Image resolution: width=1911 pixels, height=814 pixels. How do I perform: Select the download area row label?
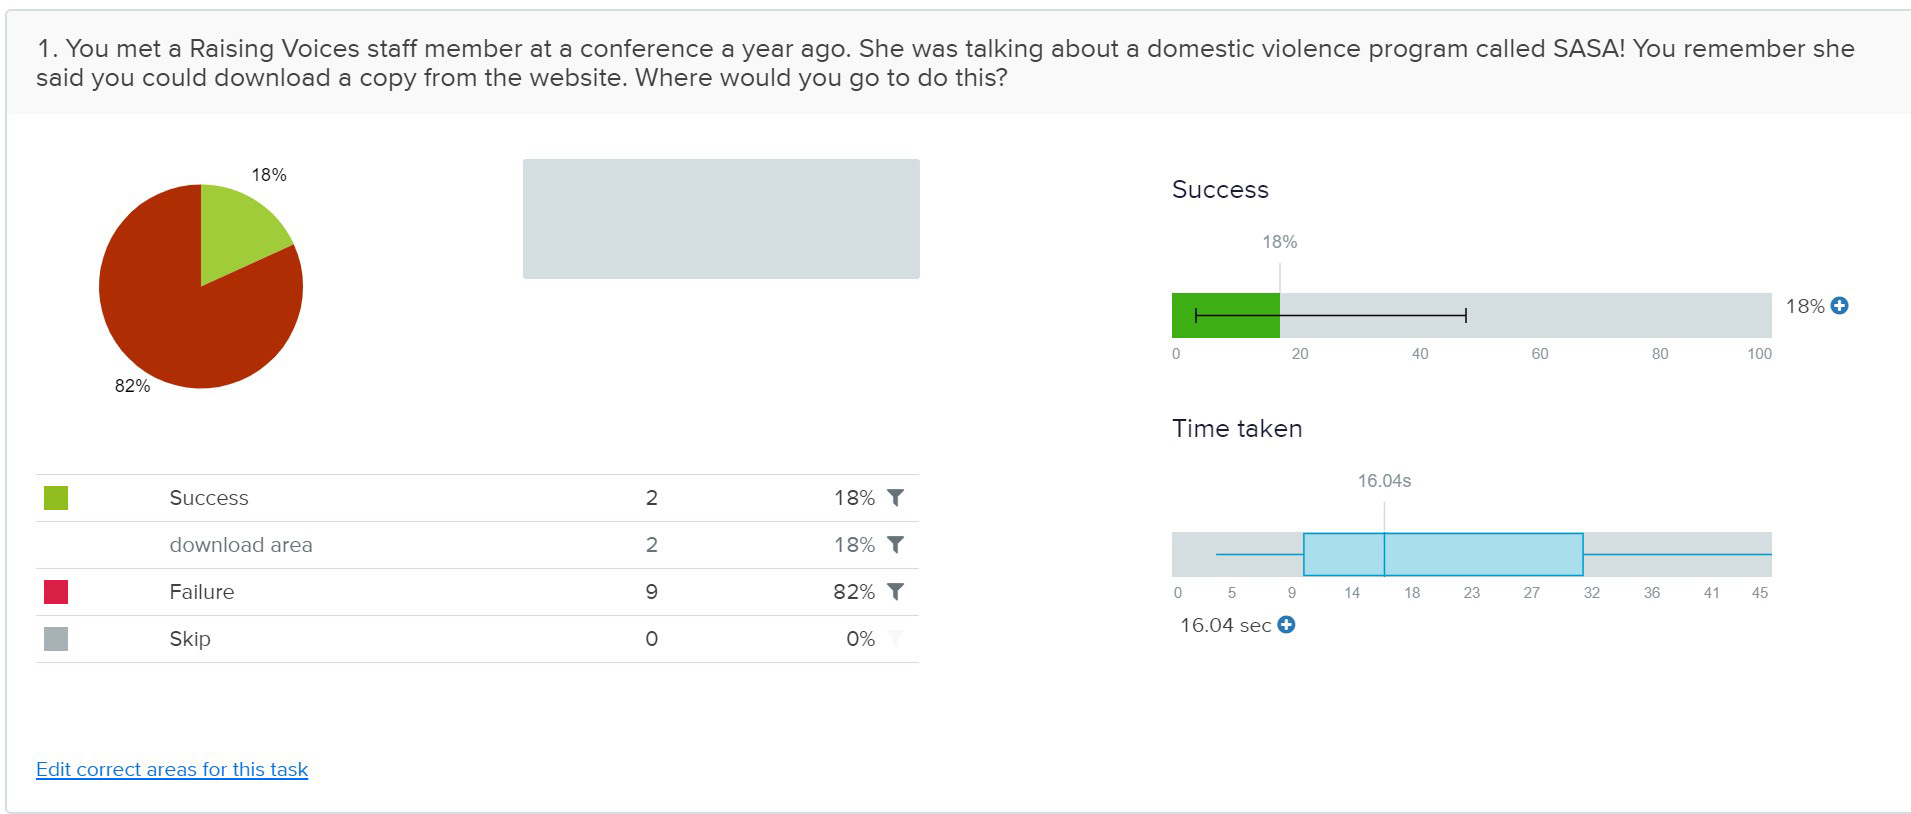pos(241,545)
